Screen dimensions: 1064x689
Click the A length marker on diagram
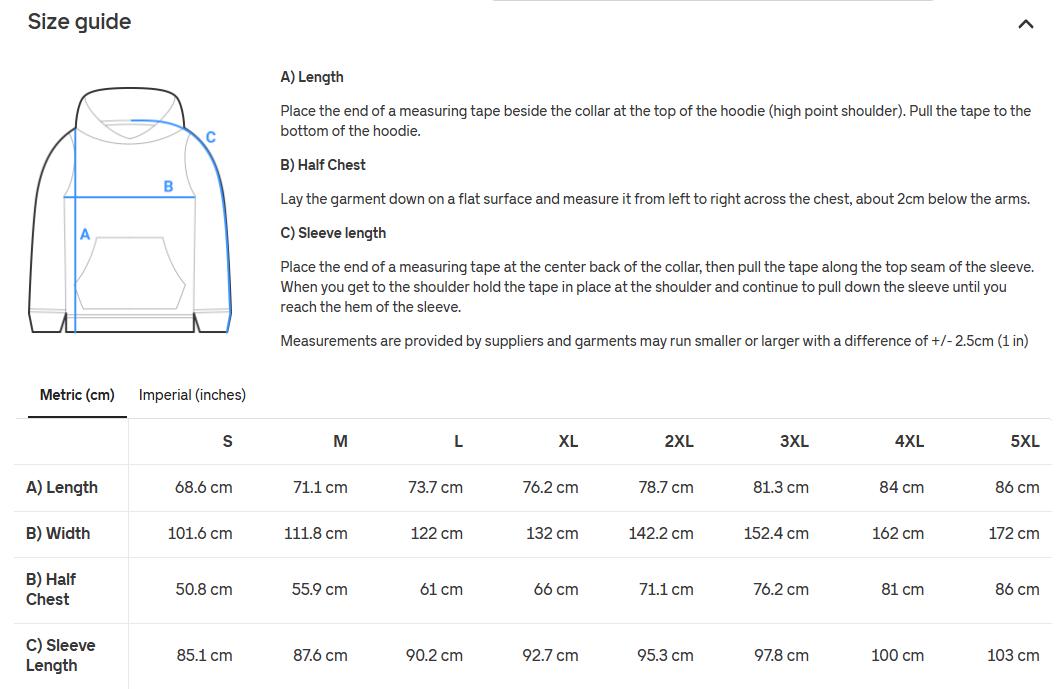coord(85,234)
